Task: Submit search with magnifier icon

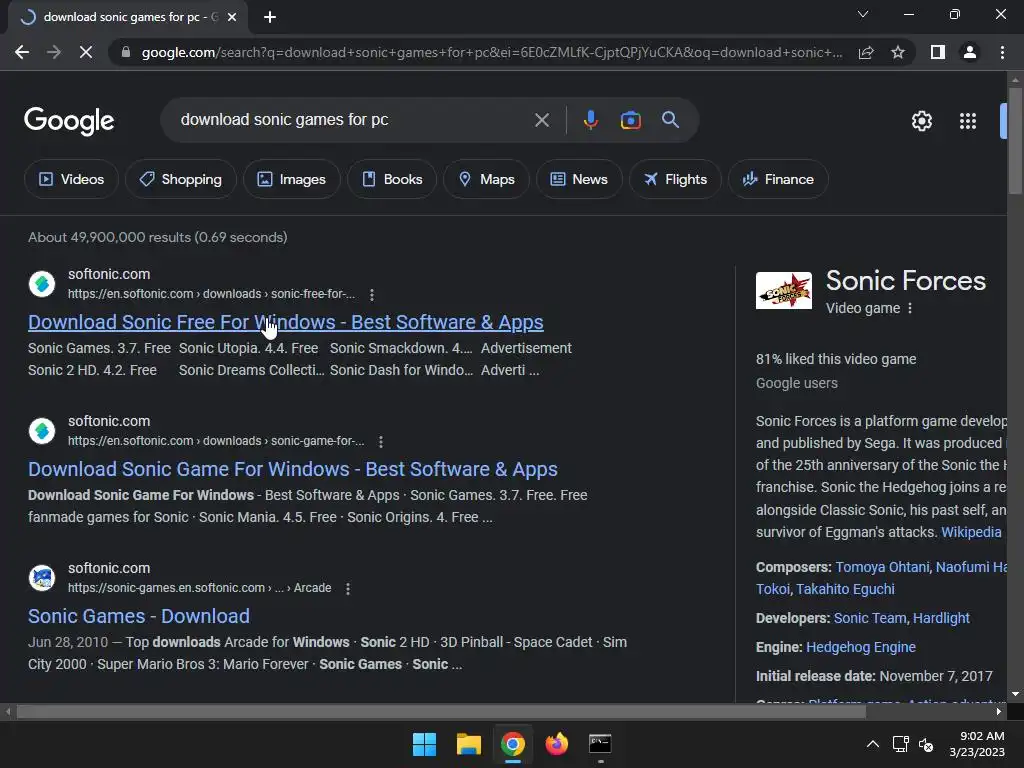Action: 670,120
